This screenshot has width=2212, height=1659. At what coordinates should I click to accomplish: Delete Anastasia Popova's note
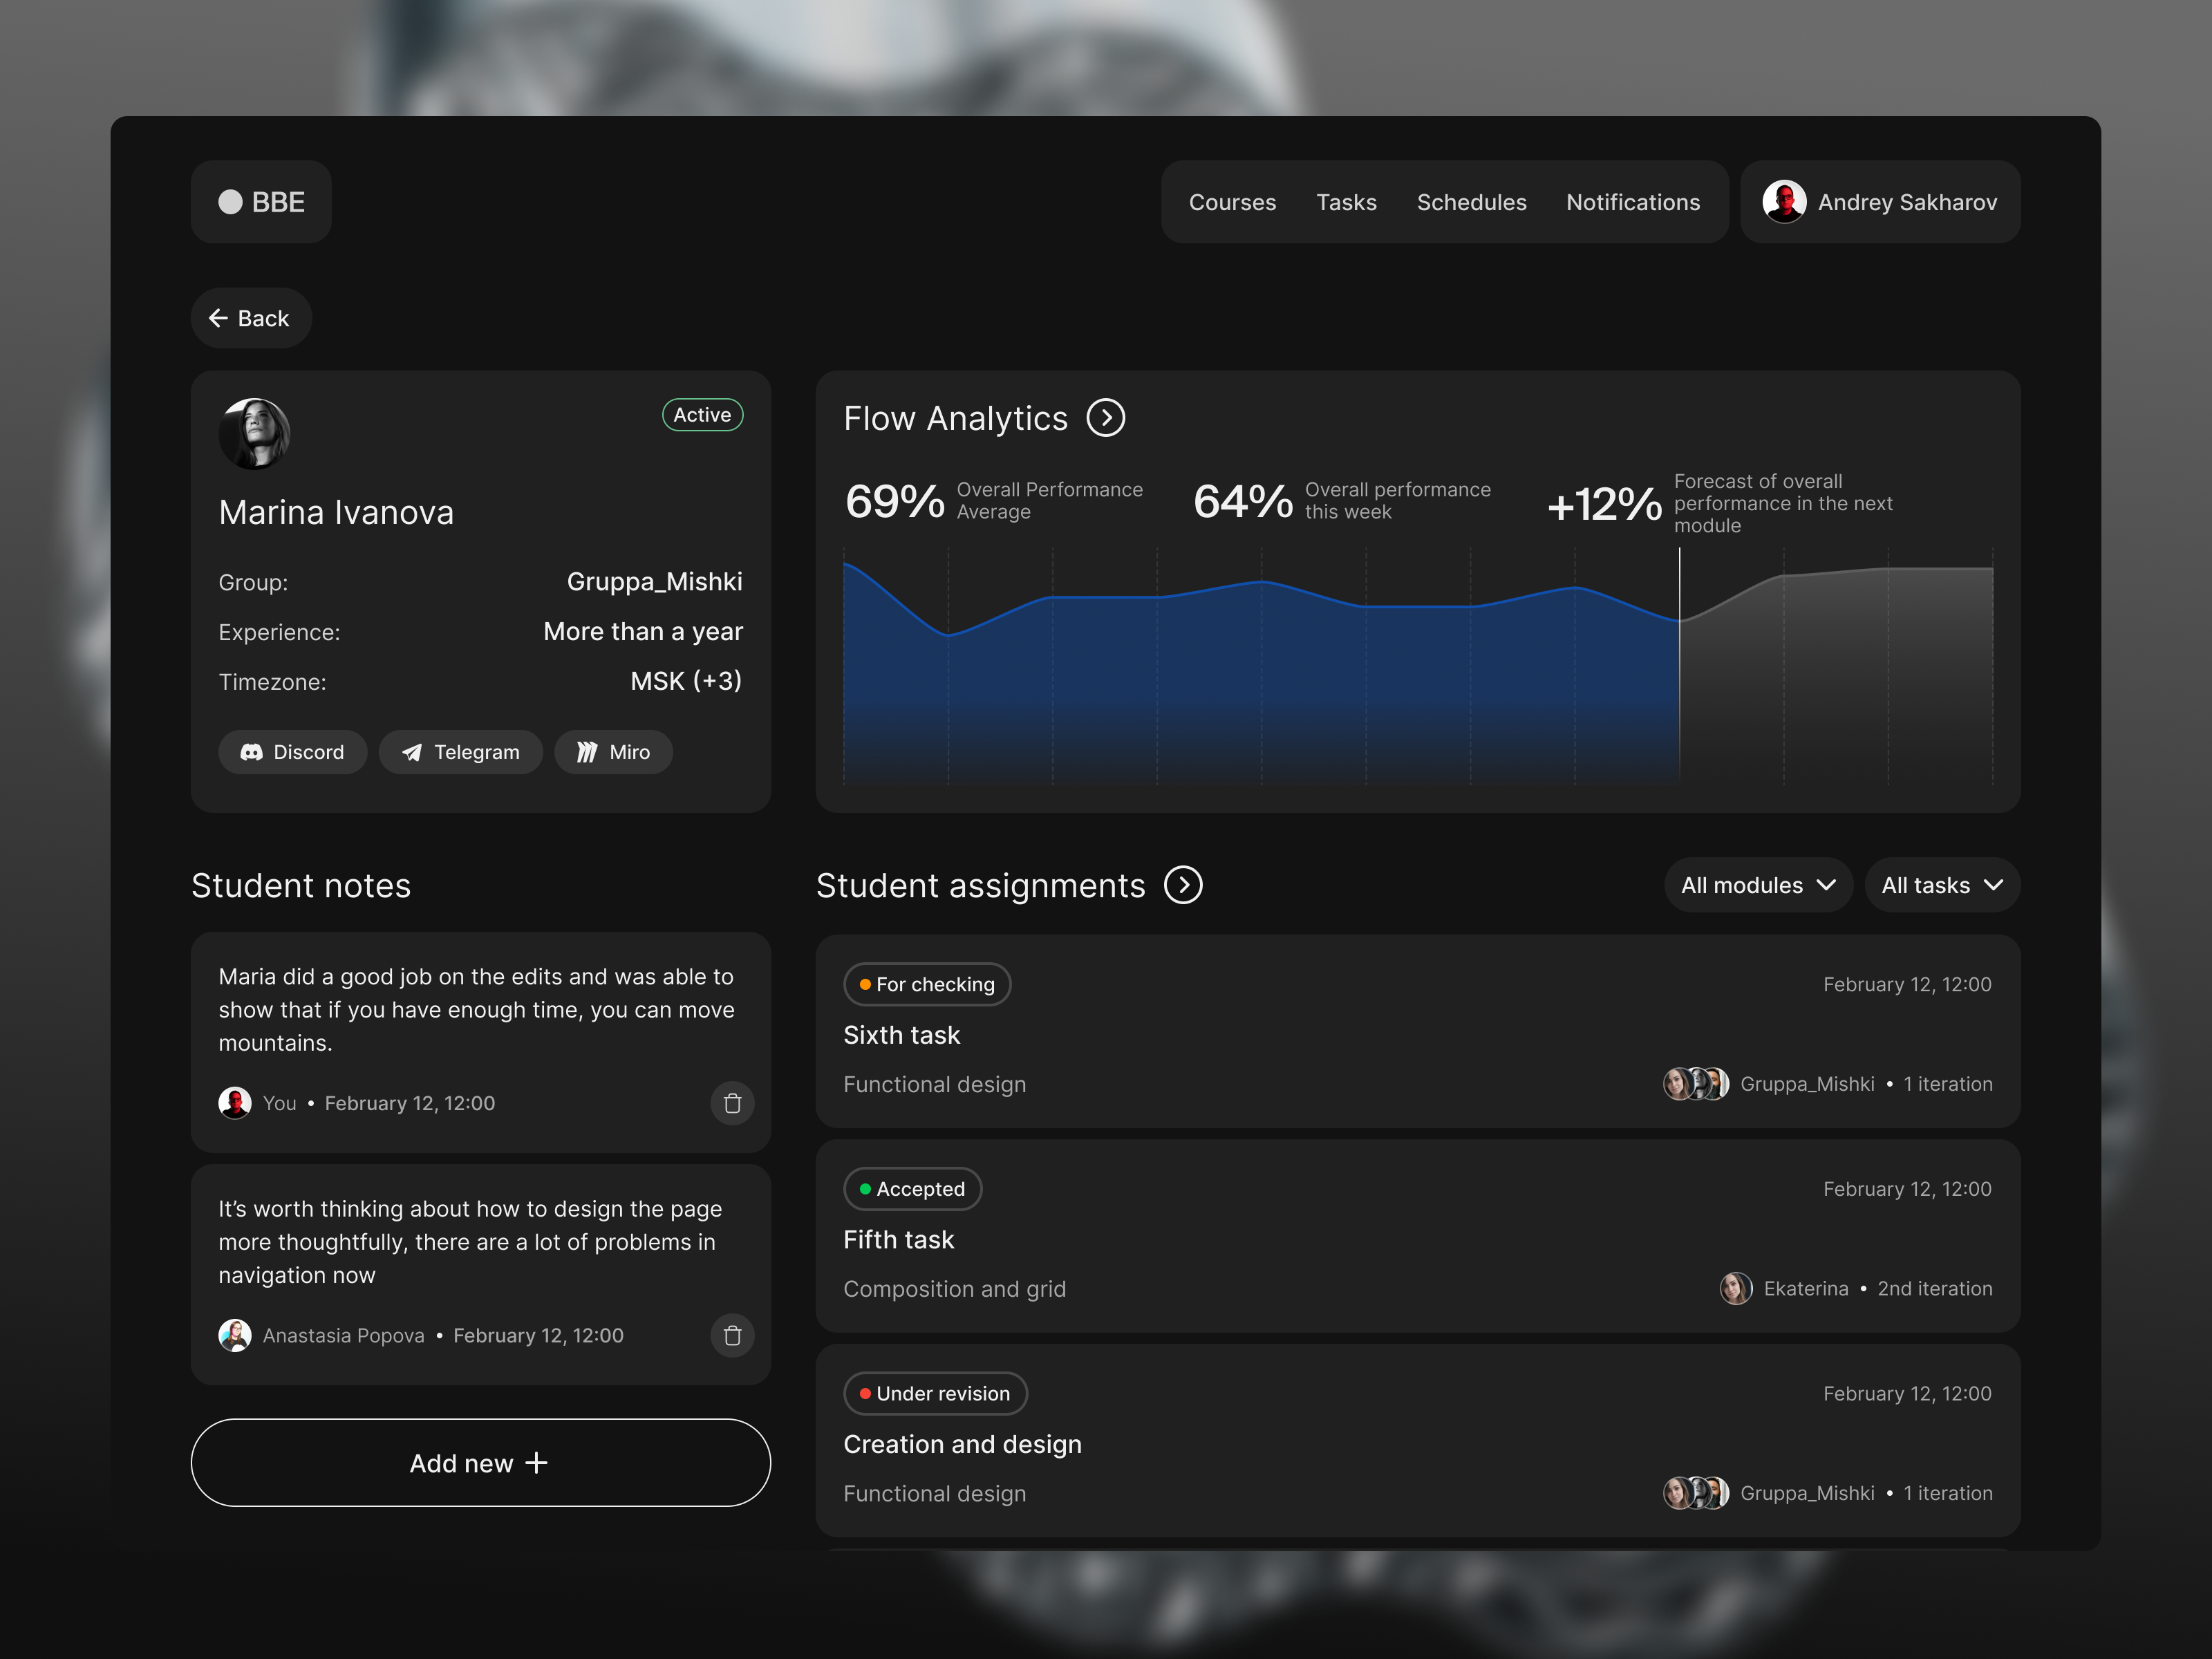pyautogui.click(x=733, y=1335)
